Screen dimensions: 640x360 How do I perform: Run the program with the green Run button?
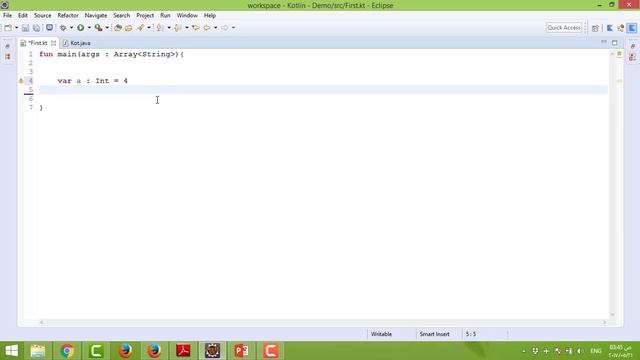(81, 28)
